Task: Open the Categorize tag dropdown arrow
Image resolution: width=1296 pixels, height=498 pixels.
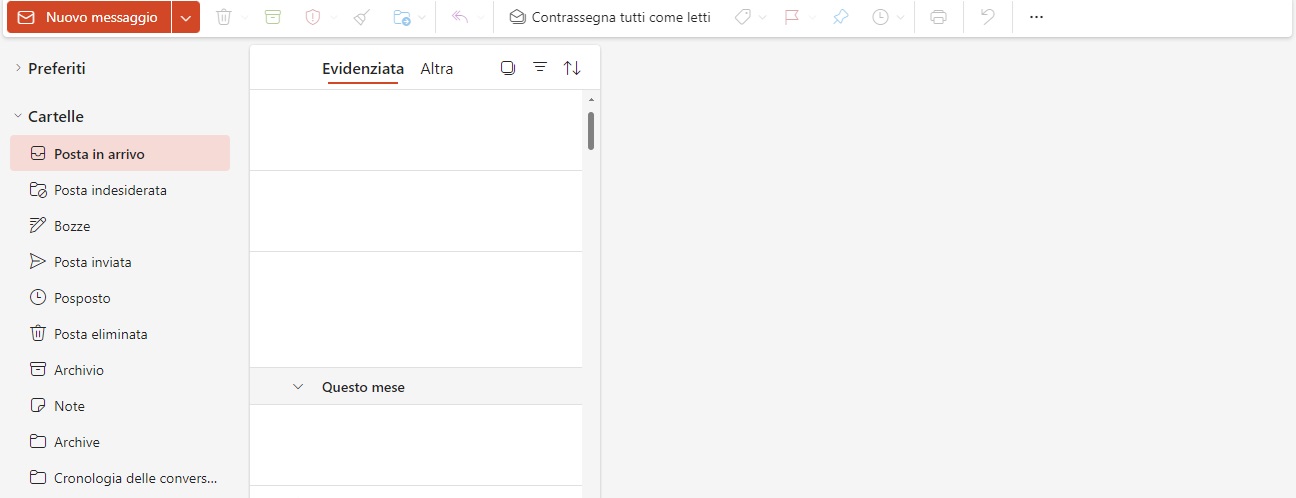Action: click(x=763, y=17)
